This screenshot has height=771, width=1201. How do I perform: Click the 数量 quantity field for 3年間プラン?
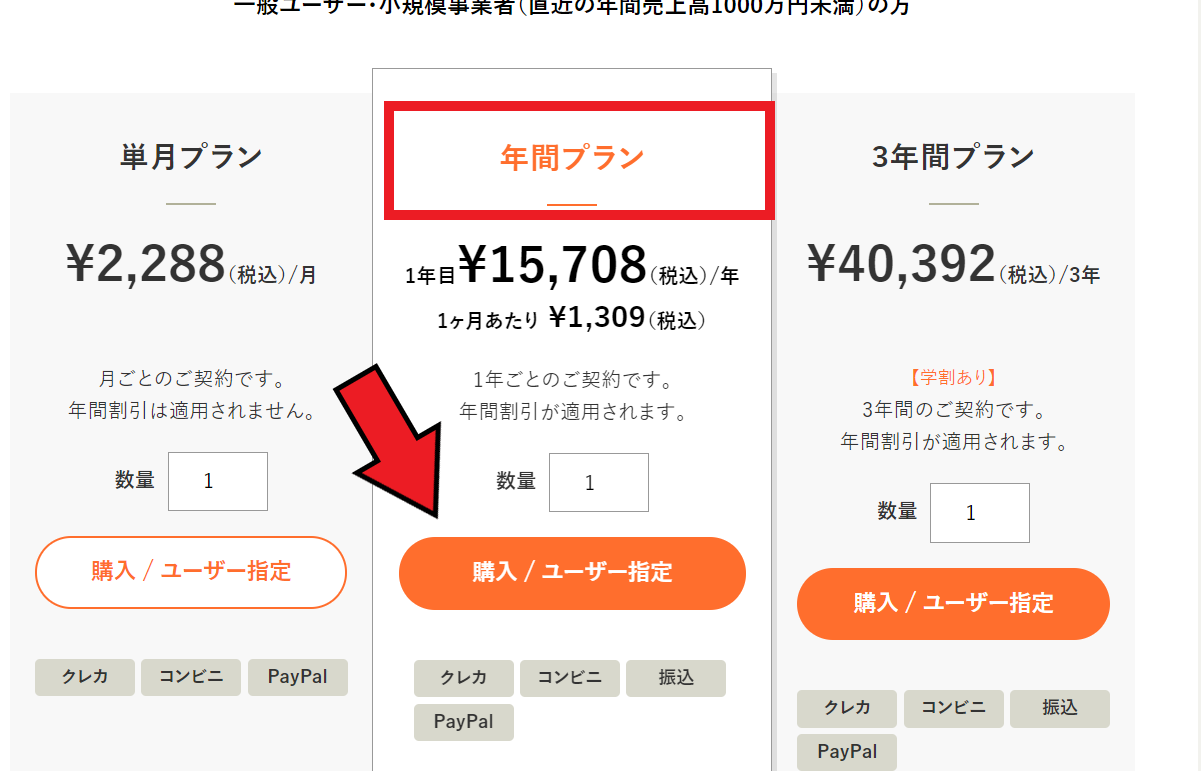click(x=979, y=512)
